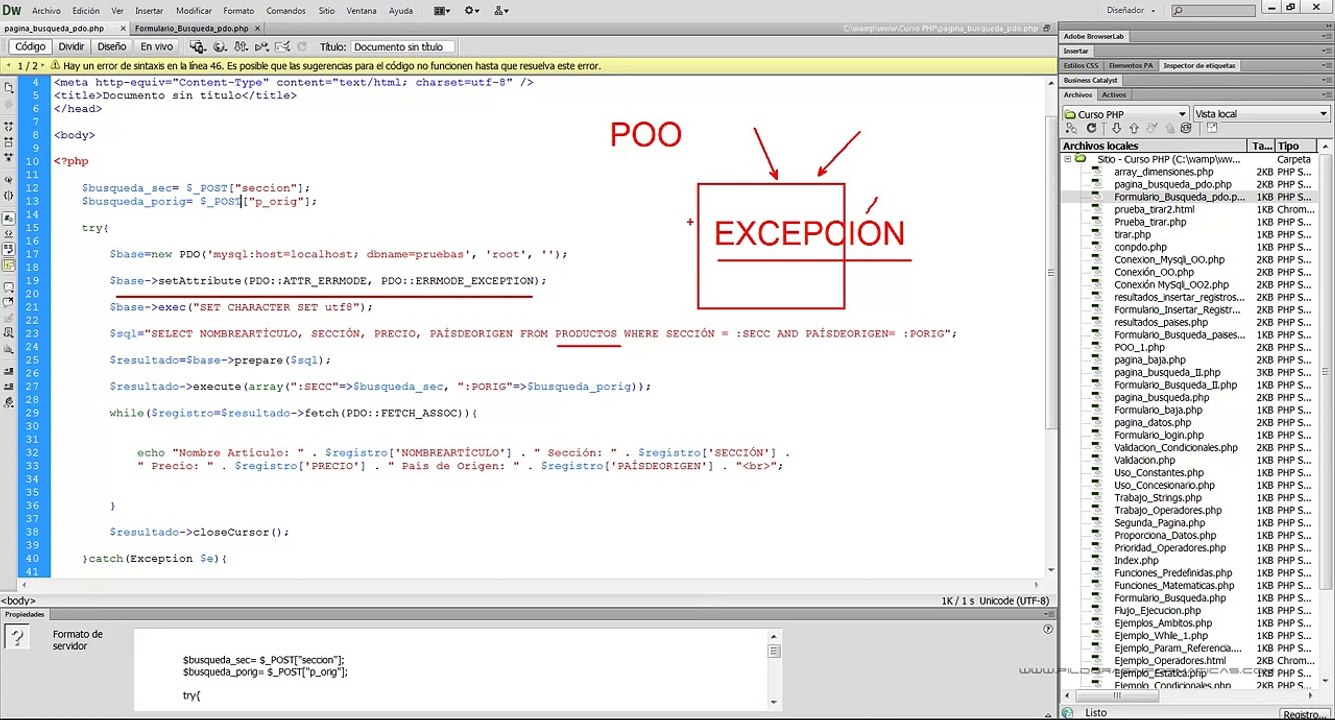This screenshot has height=720, width=1335.
Task: Click the open documents icon in coding toolbar
Action: click(9, 88)
